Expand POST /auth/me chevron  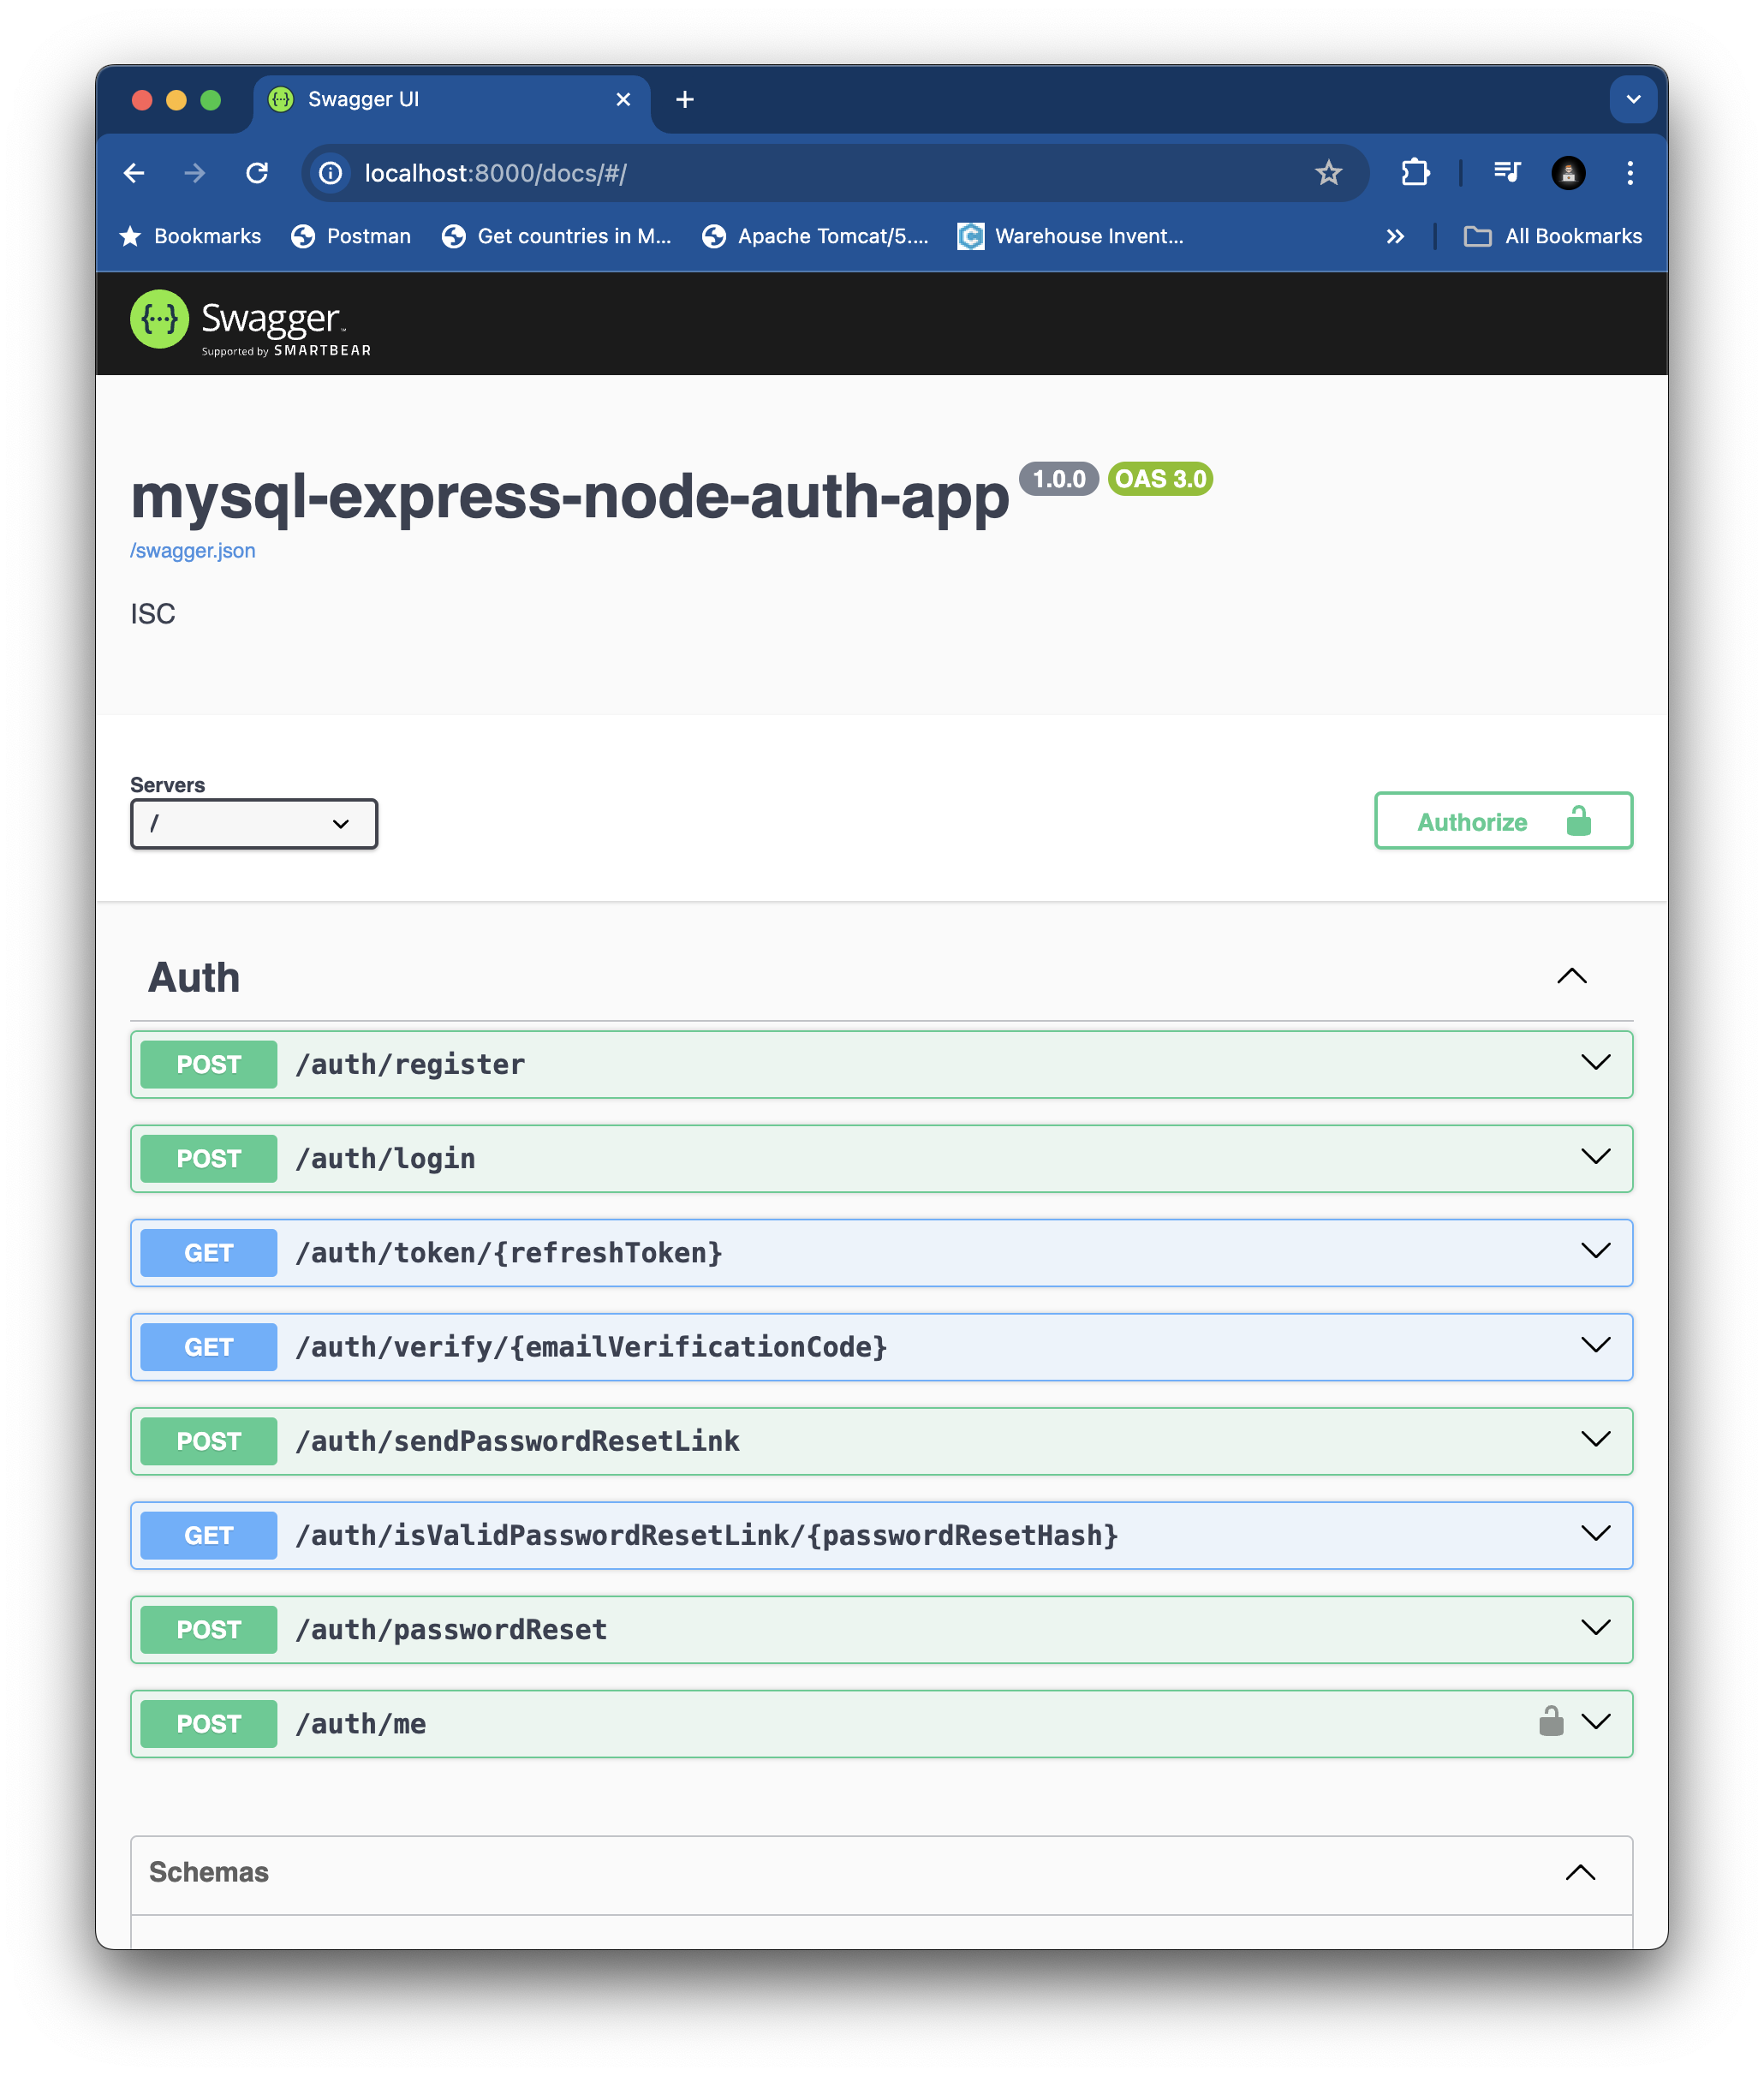point(1596,1721)
